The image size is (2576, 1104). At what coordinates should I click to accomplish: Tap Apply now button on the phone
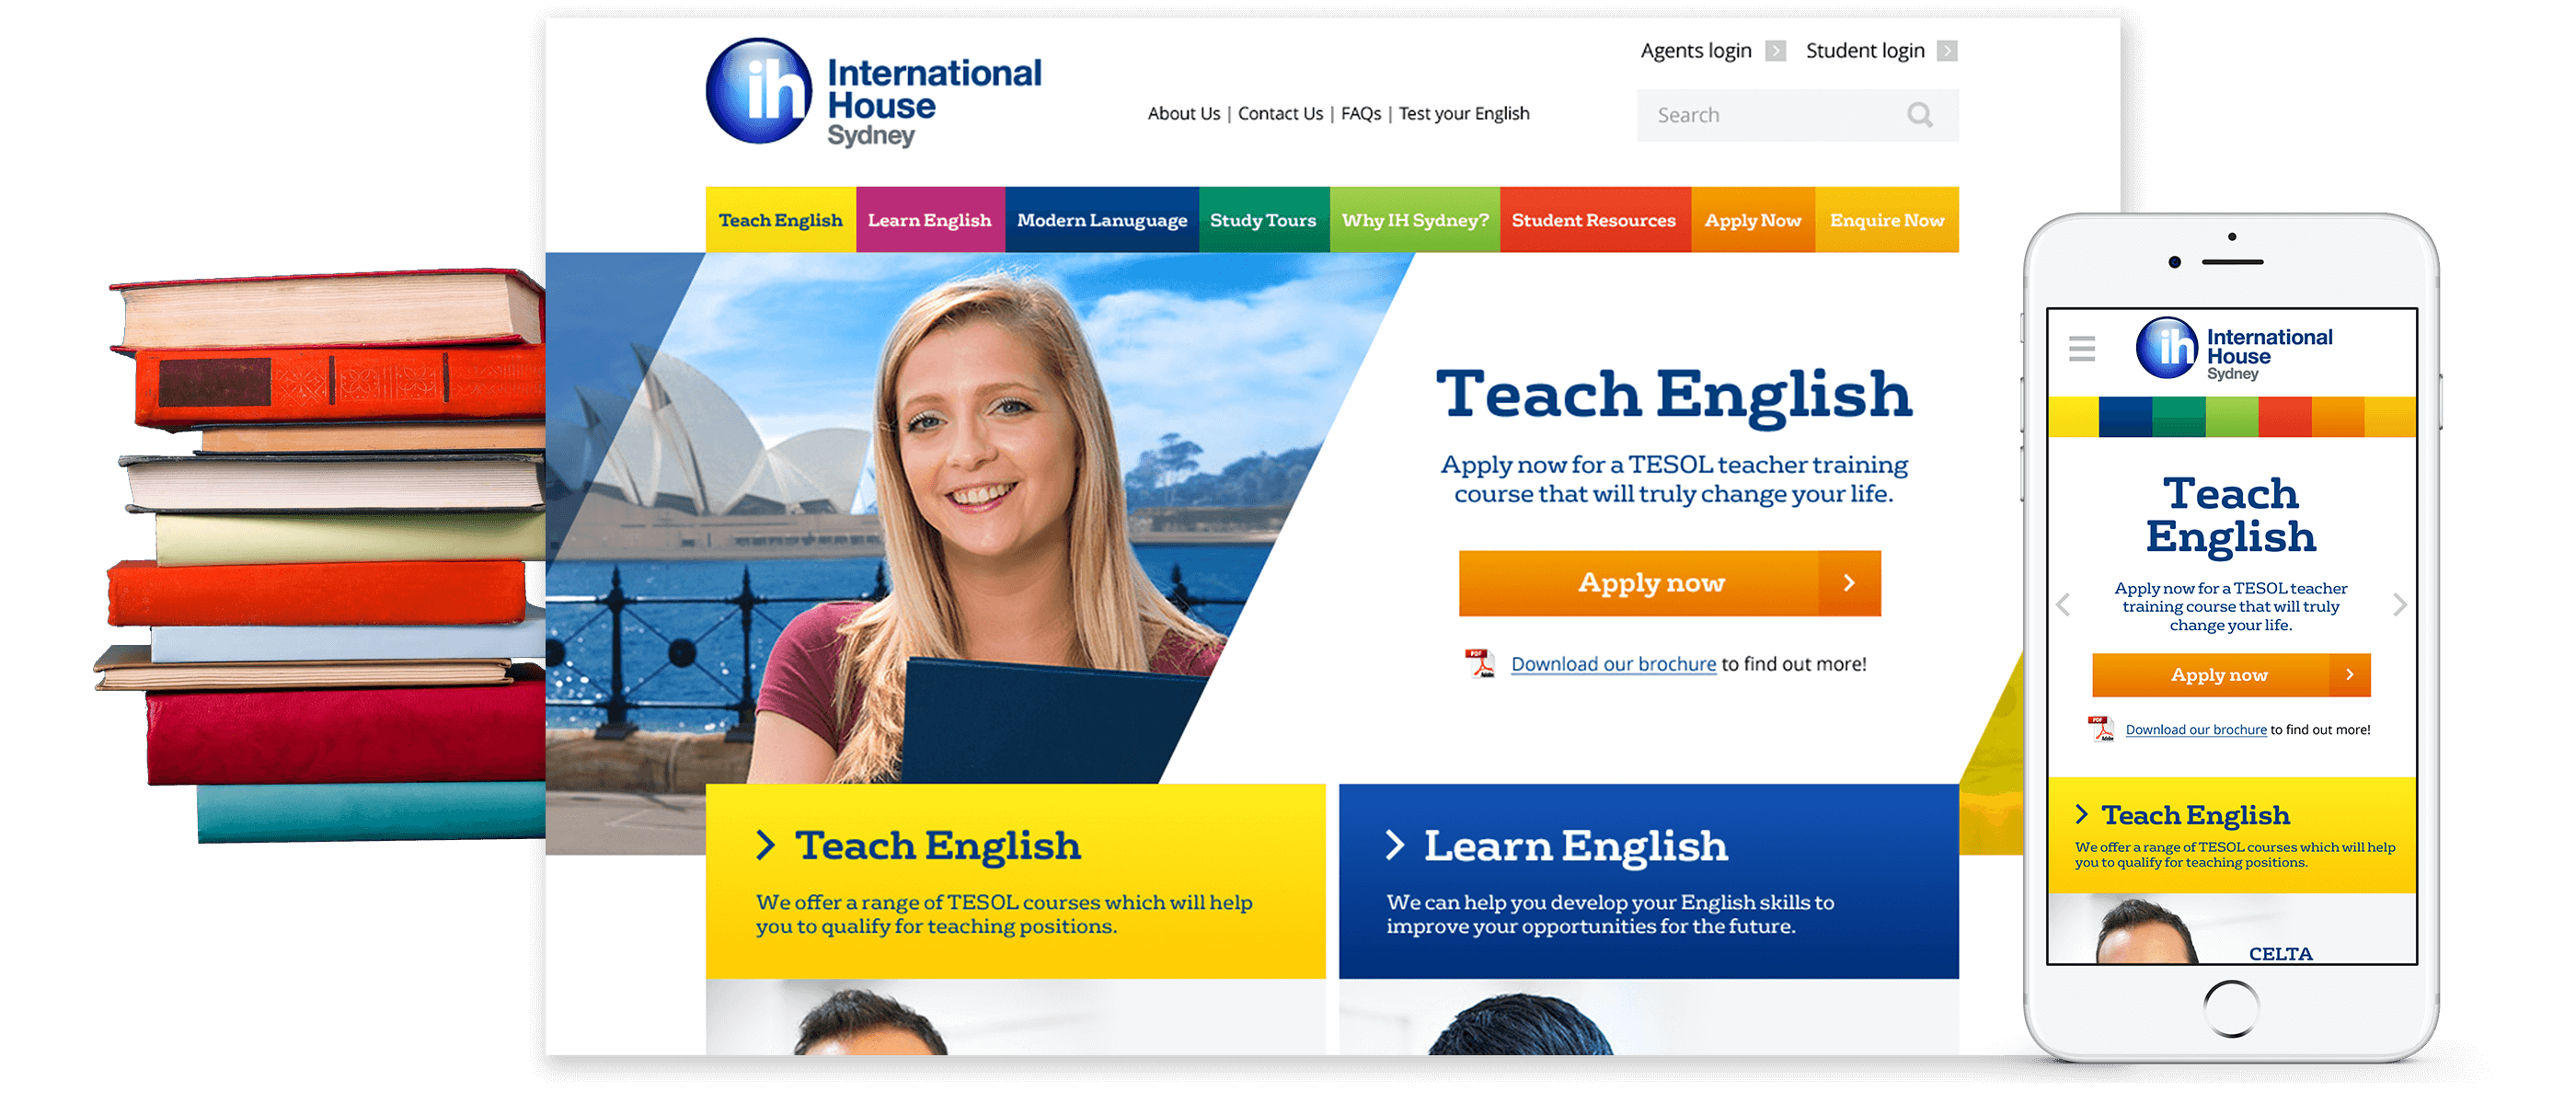(x=2231, y=675)
